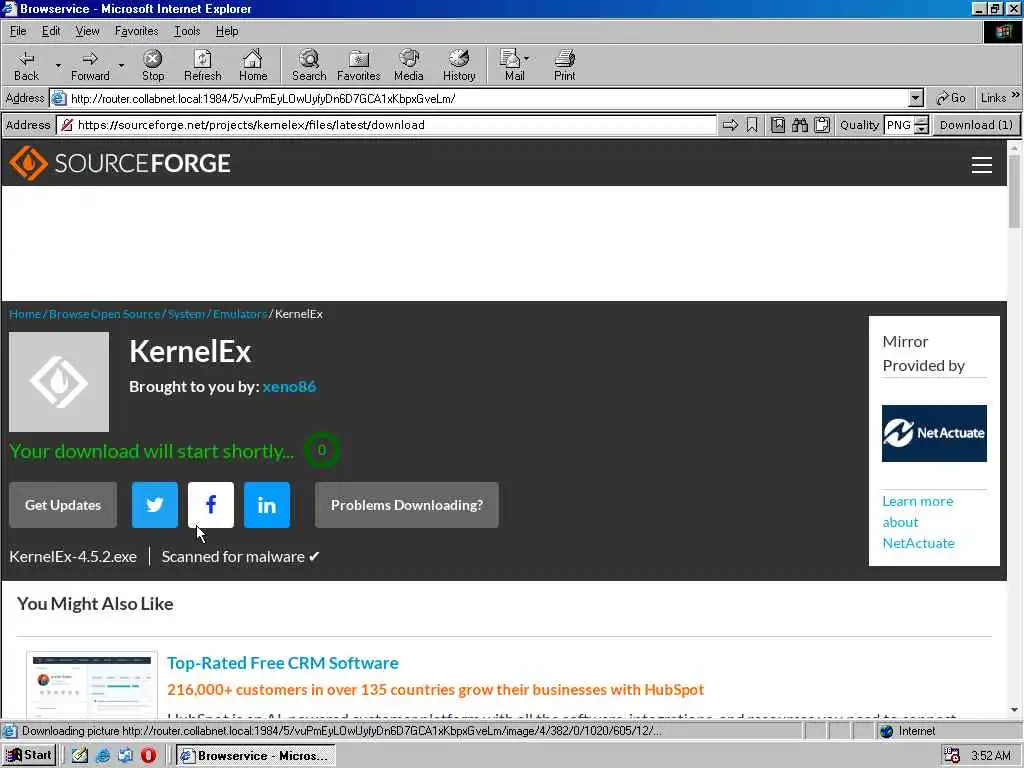Screen dimensions: 1024x768
Task: Click the binoculars find icon
Action: pos(800,125)
